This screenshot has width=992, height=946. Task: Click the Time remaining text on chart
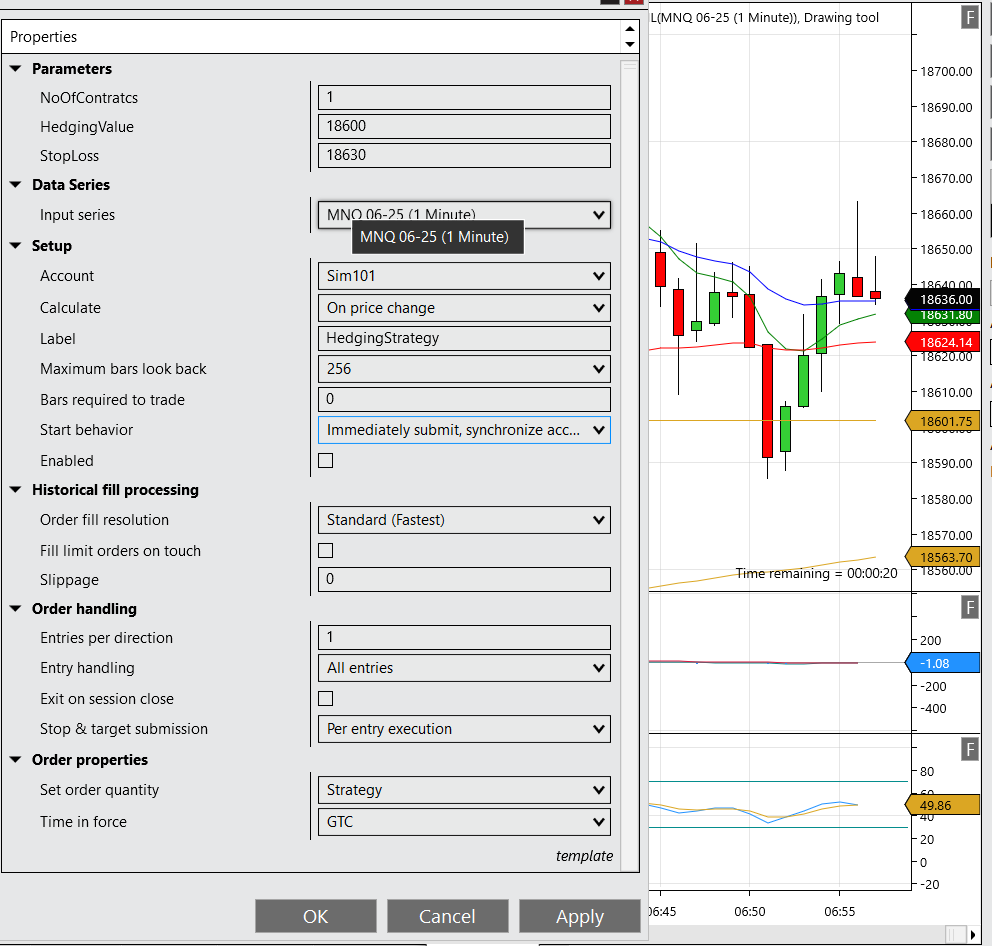tap(816, 573)
